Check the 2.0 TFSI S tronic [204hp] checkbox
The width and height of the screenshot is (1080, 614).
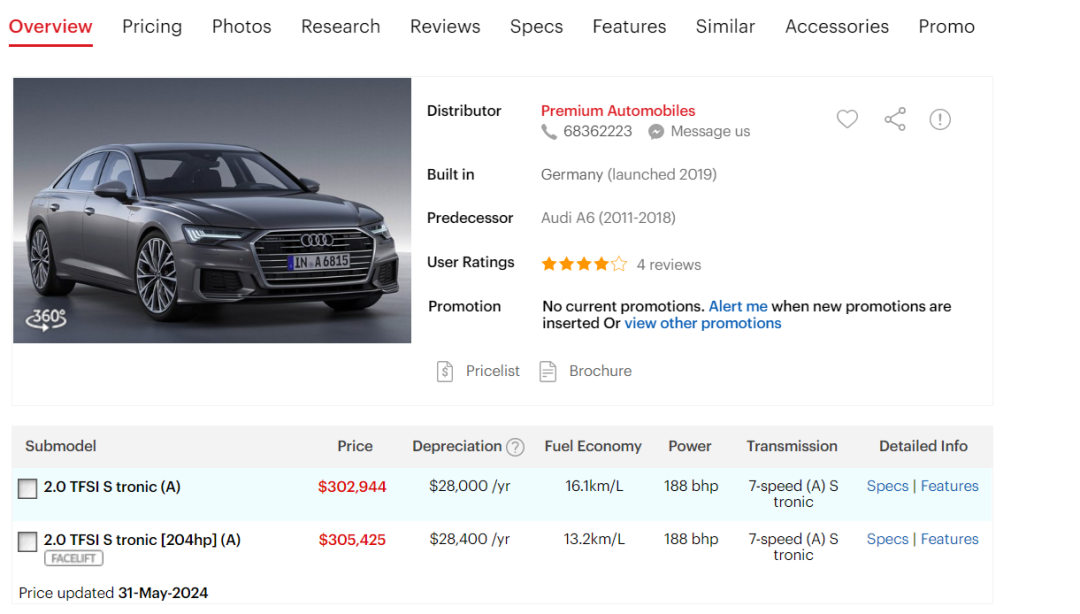(x=28, y=542)
